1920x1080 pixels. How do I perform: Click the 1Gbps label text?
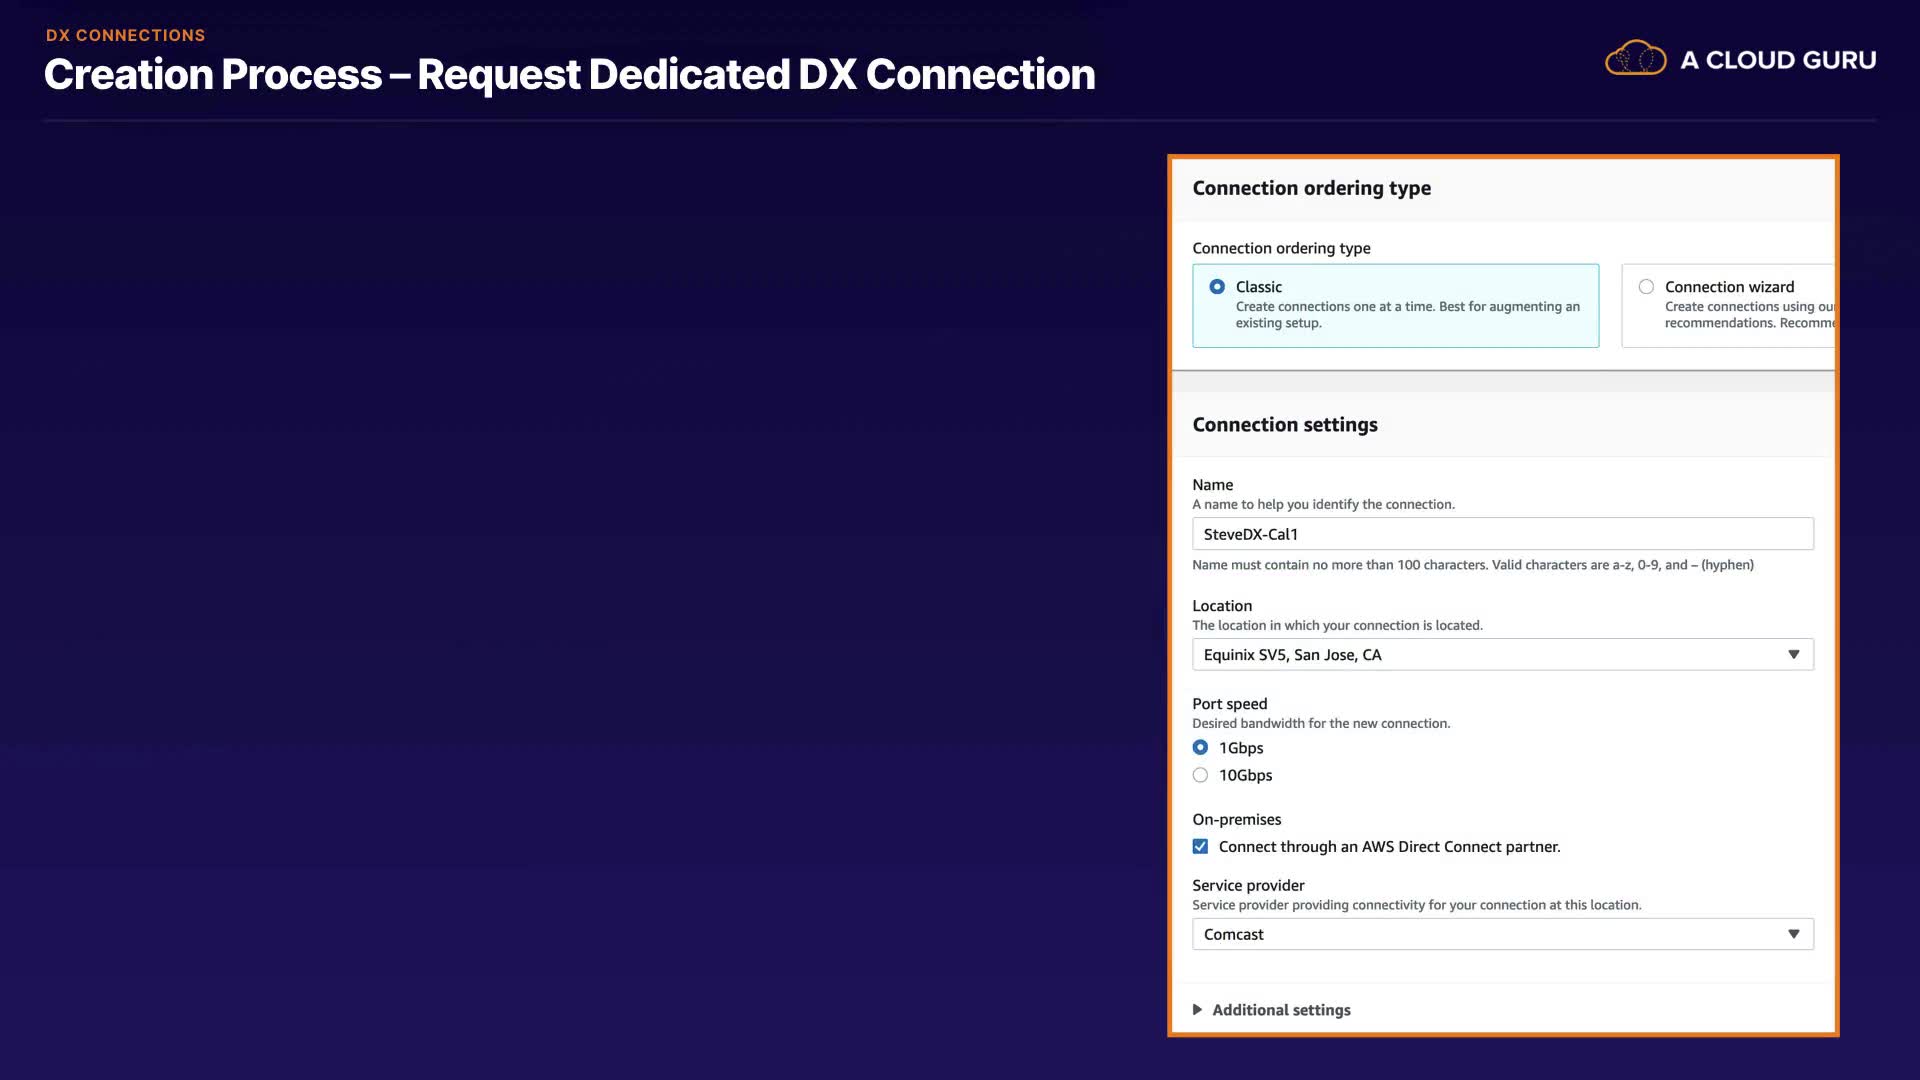coord(1241,748)
